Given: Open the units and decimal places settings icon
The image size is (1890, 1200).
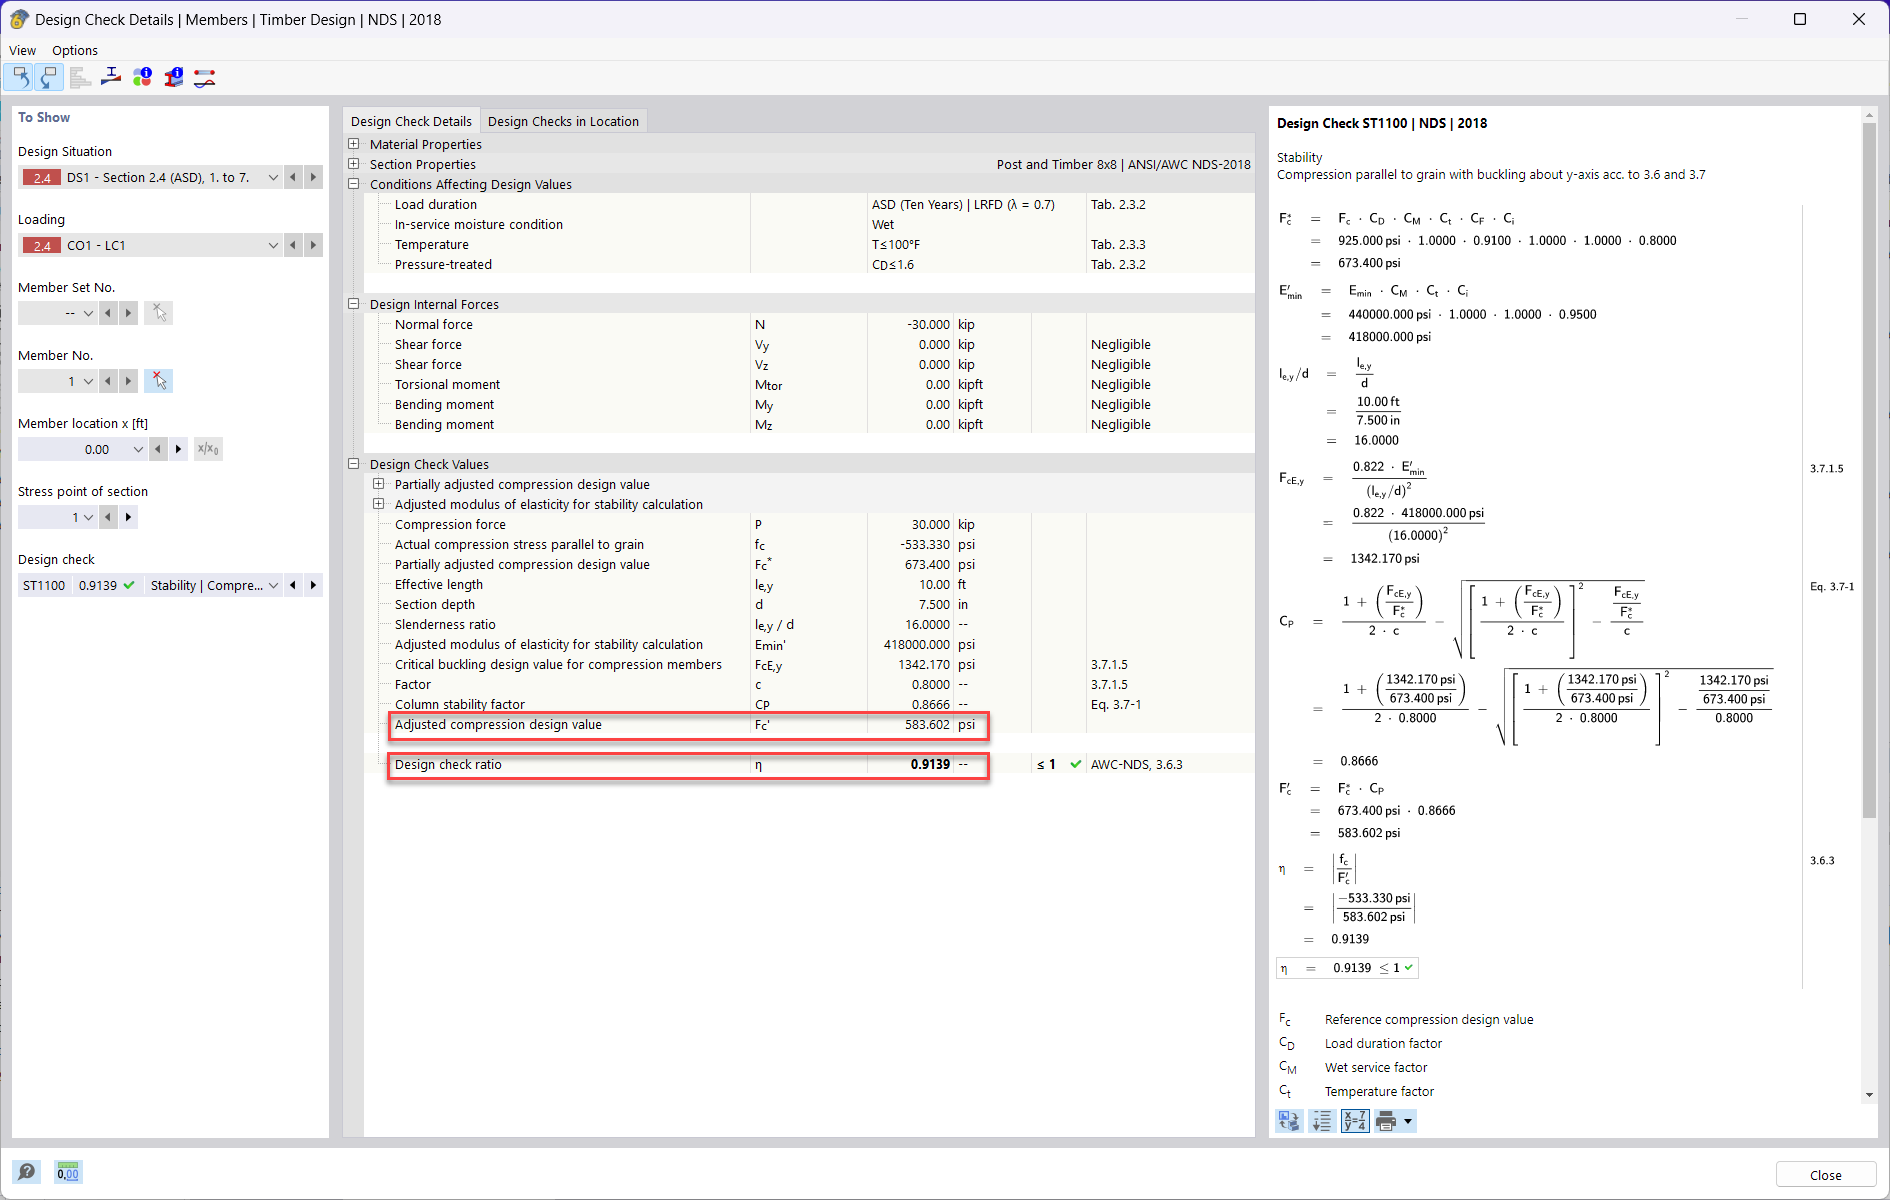Looking at the screenshot, I should pos(67,1171).
